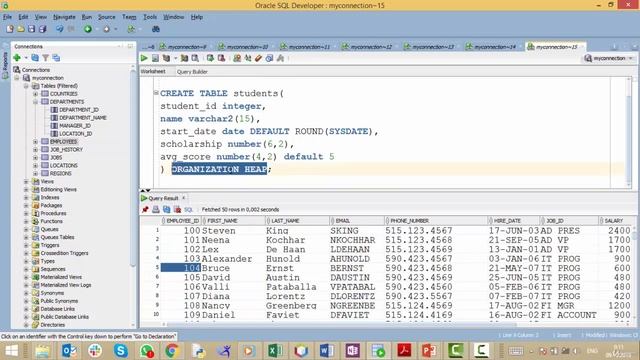Open Word from the Windows taskbar

[327, 351]
